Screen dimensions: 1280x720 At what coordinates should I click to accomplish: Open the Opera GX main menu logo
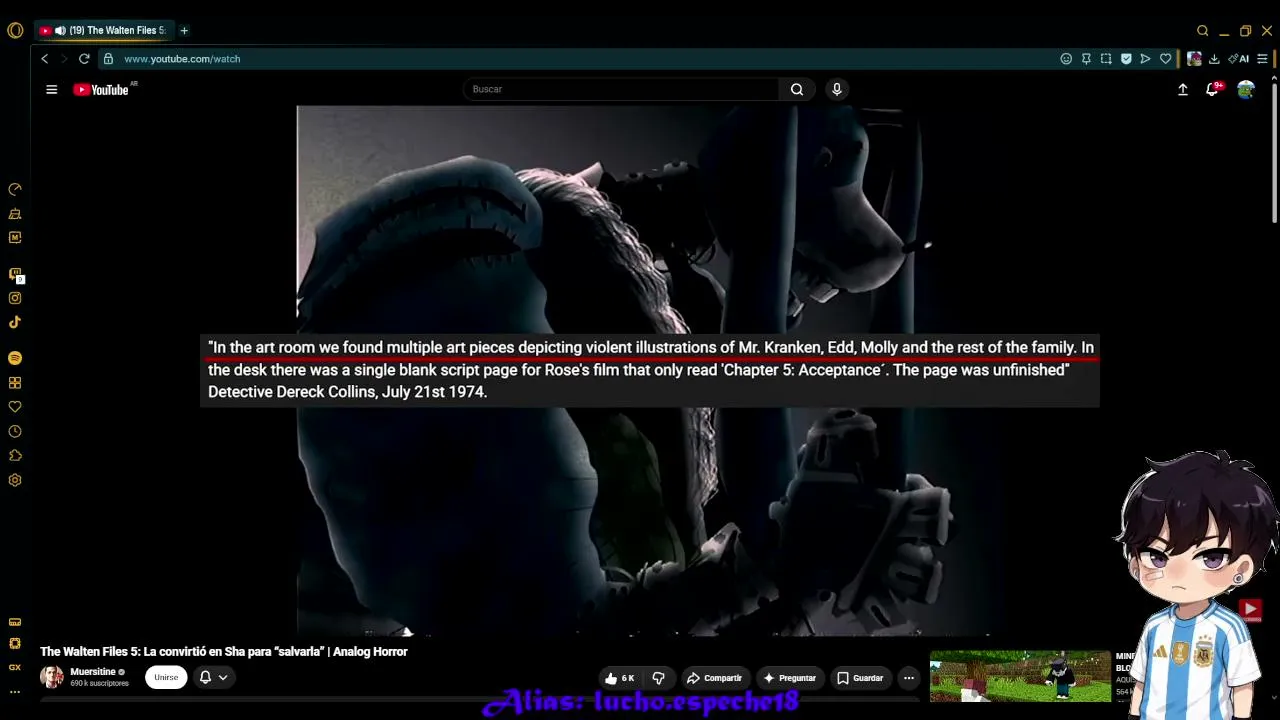point(15,30)
